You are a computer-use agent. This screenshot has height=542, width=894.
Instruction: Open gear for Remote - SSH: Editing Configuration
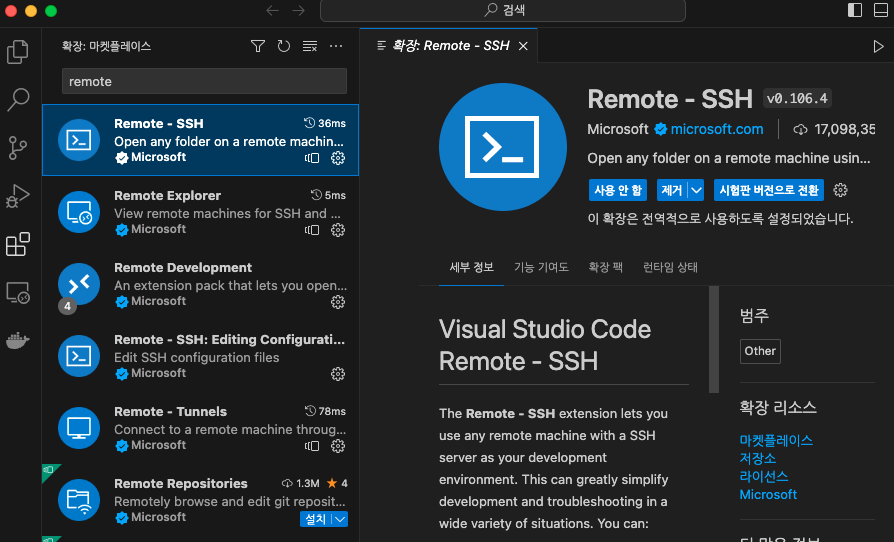[338, 374]
